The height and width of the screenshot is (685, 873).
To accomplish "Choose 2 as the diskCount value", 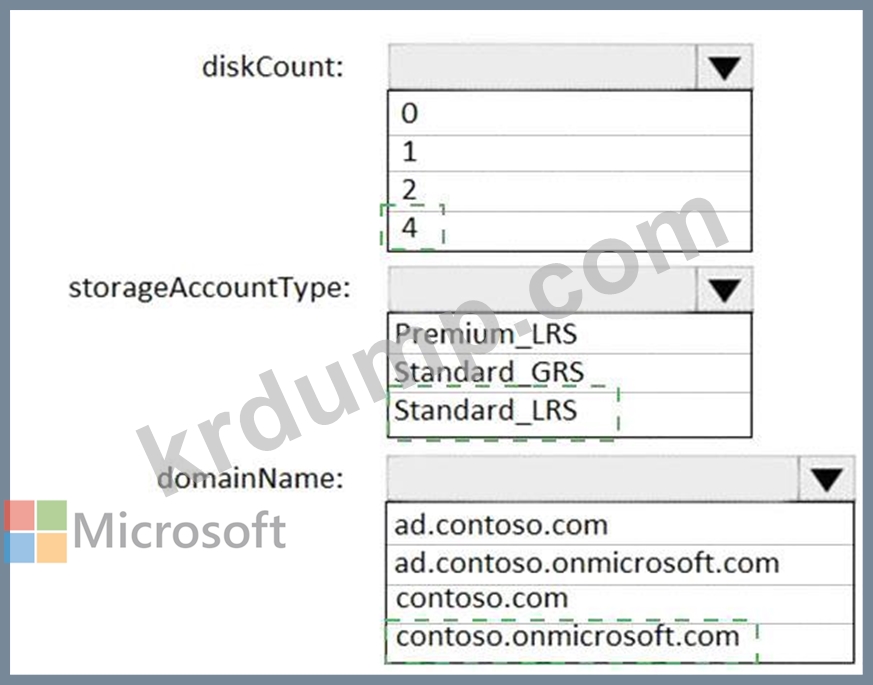I will pos(570,191).
